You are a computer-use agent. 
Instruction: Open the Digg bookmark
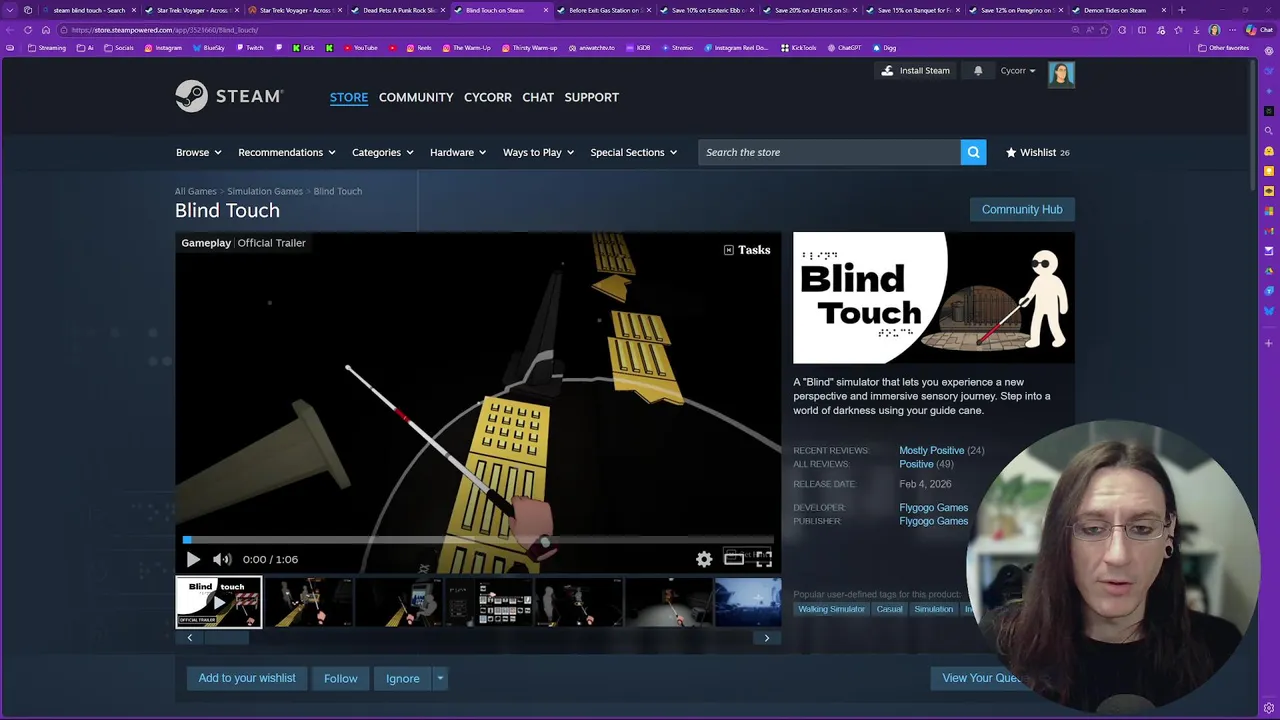884,48
